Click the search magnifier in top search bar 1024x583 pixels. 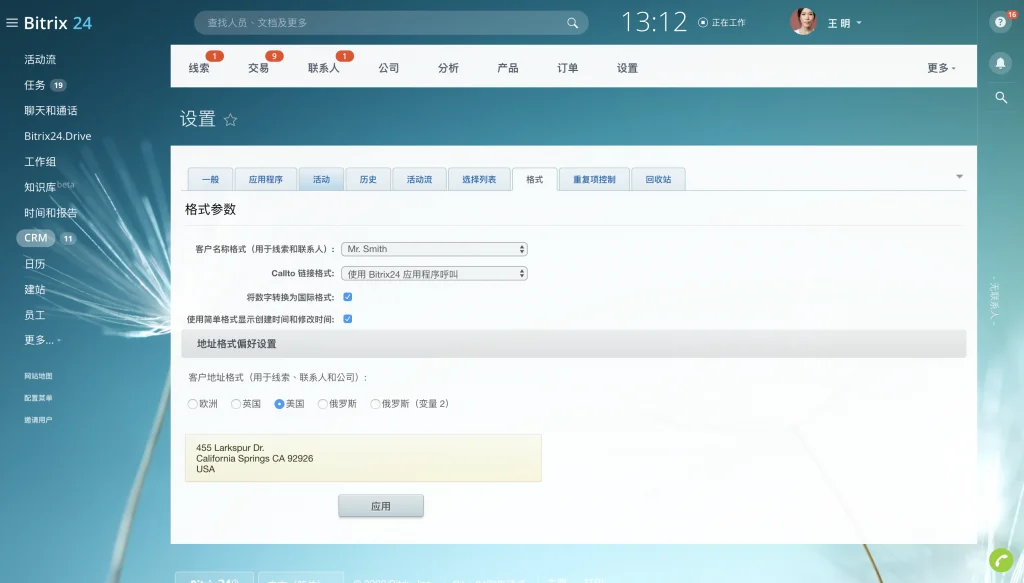(x=572, y=23)
